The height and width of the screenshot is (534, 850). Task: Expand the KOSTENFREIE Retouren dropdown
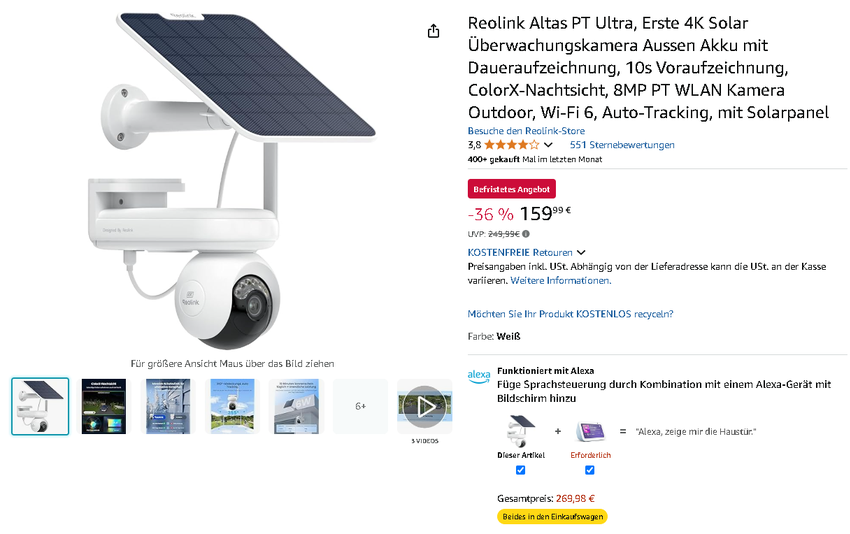[581, 253]
